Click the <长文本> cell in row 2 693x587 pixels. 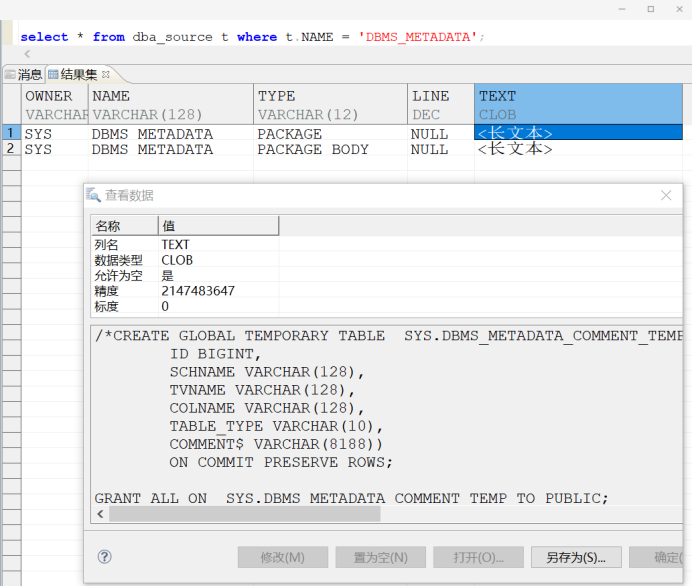click(514, 149)
